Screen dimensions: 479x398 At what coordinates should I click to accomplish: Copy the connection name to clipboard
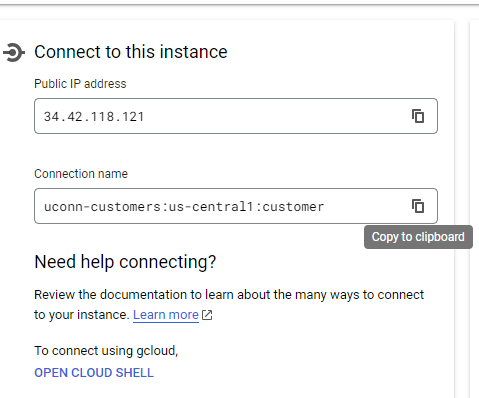point(418,206)
